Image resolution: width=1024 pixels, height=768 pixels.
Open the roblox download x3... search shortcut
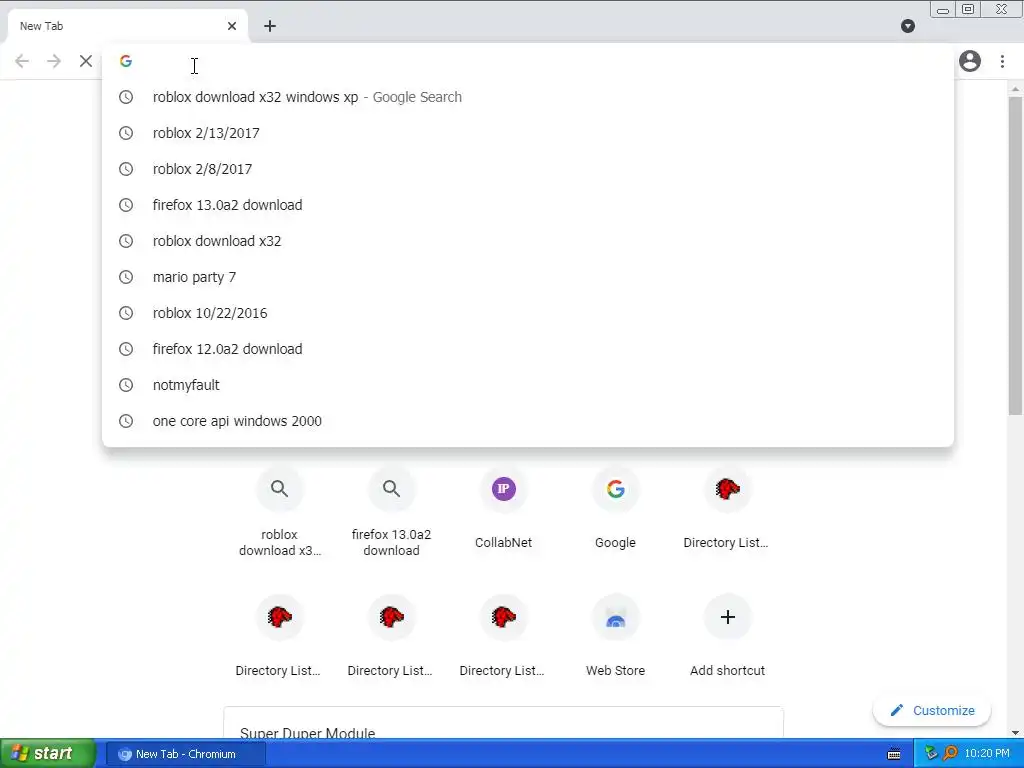pos(280,513)
